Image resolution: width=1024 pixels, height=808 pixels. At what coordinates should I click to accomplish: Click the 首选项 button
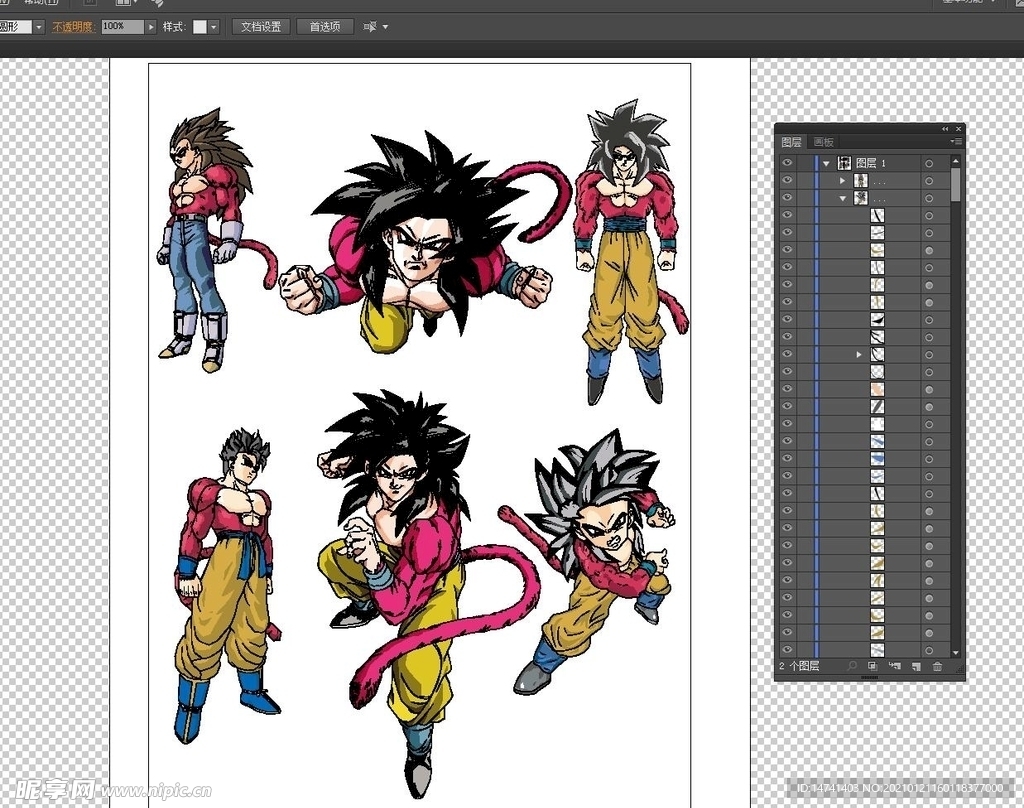click(x=325, y=27)
